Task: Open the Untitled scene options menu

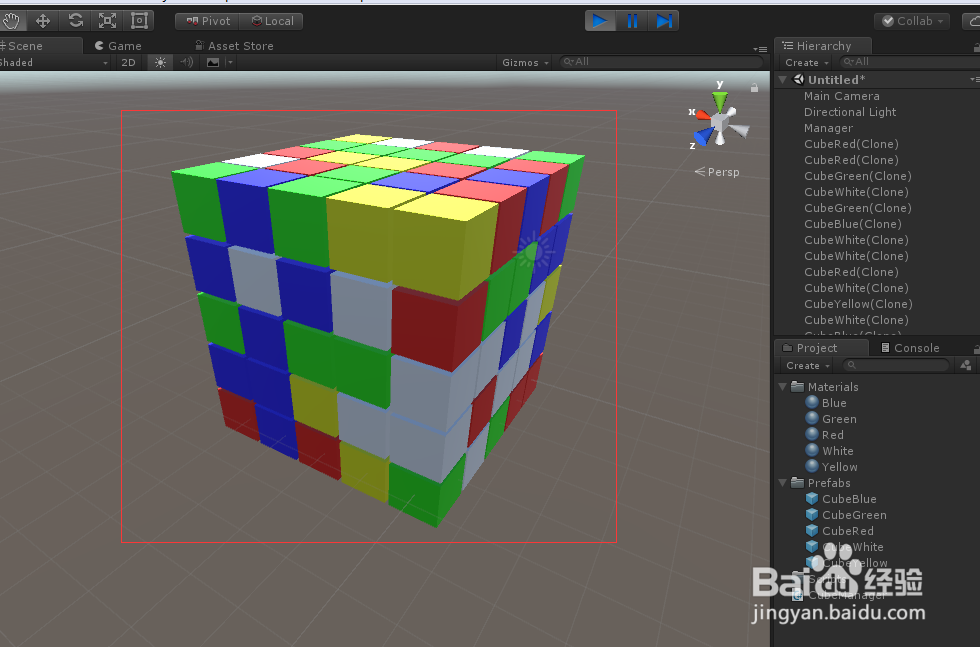Action: (975, 79)
